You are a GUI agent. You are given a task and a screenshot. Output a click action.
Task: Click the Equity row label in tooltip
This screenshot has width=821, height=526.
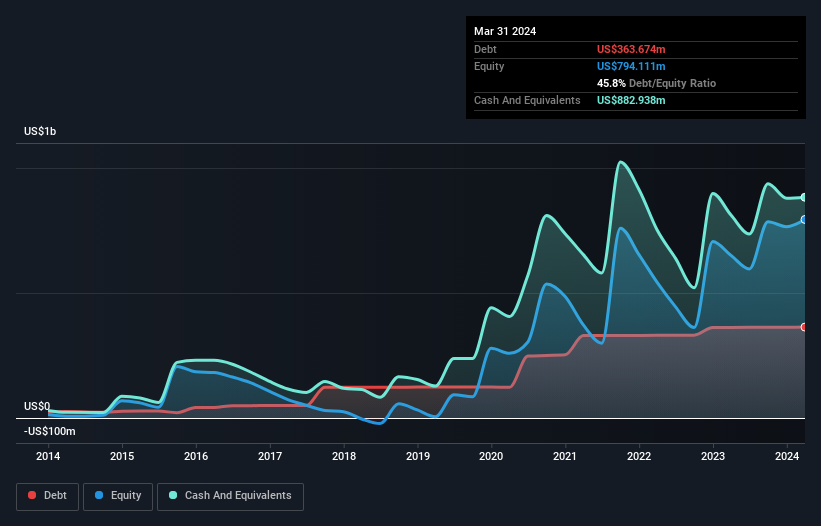pos(489,66)
